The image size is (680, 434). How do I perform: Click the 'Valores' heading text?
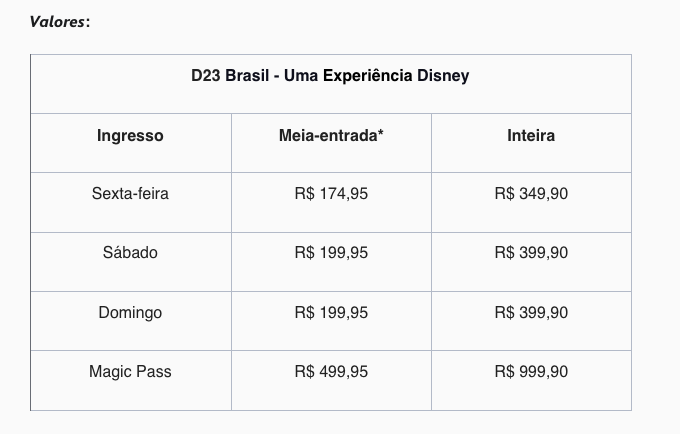[59, 21]
